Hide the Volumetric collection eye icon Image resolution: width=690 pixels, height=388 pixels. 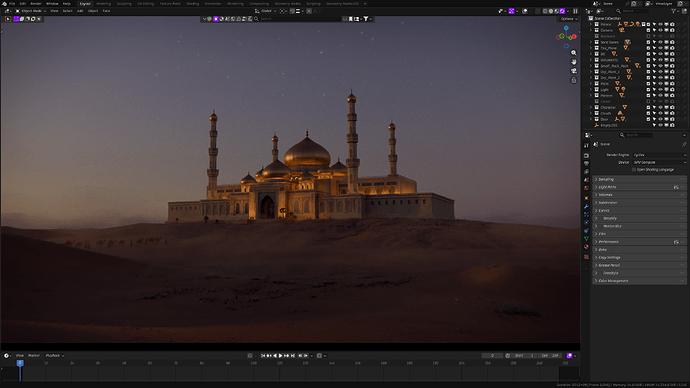pyautogui.click(x=661, y=60)
